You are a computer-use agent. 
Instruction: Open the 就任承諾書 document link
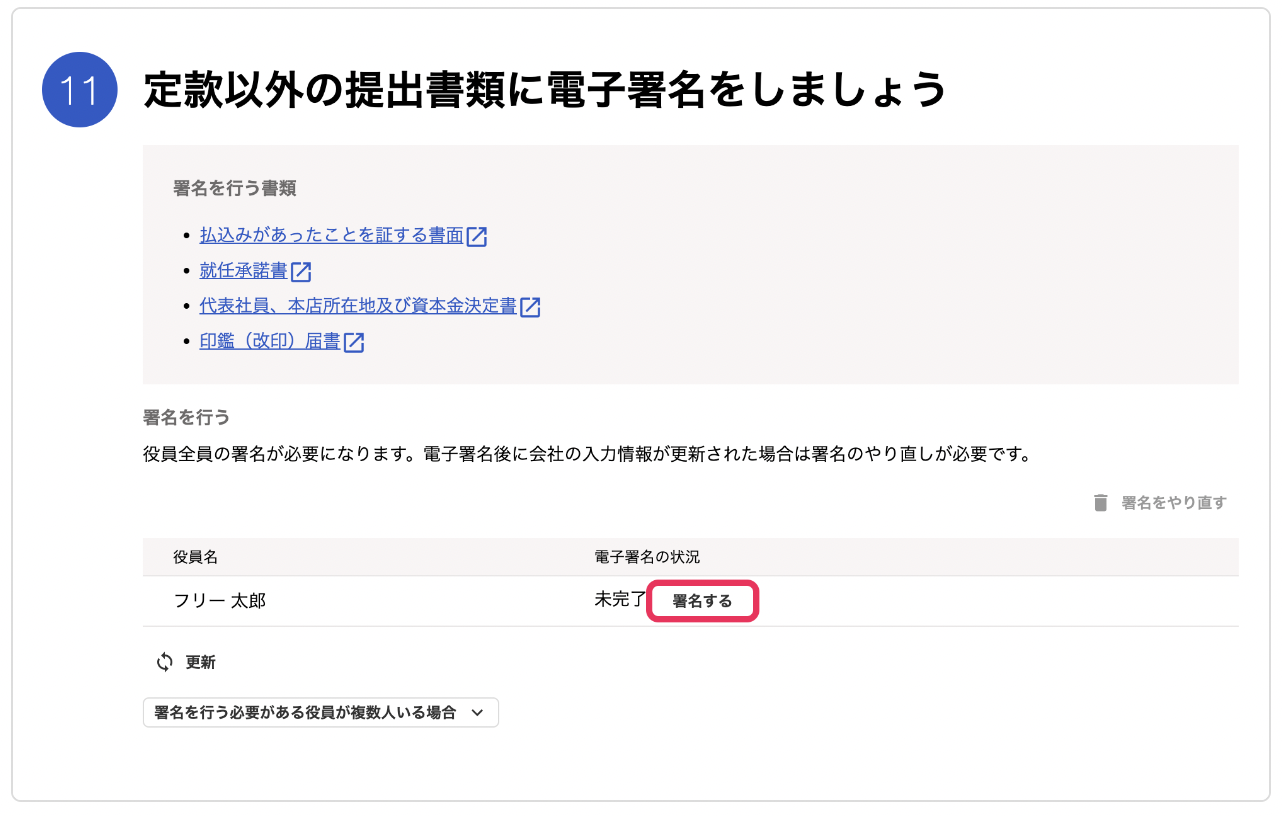point(244,271)
